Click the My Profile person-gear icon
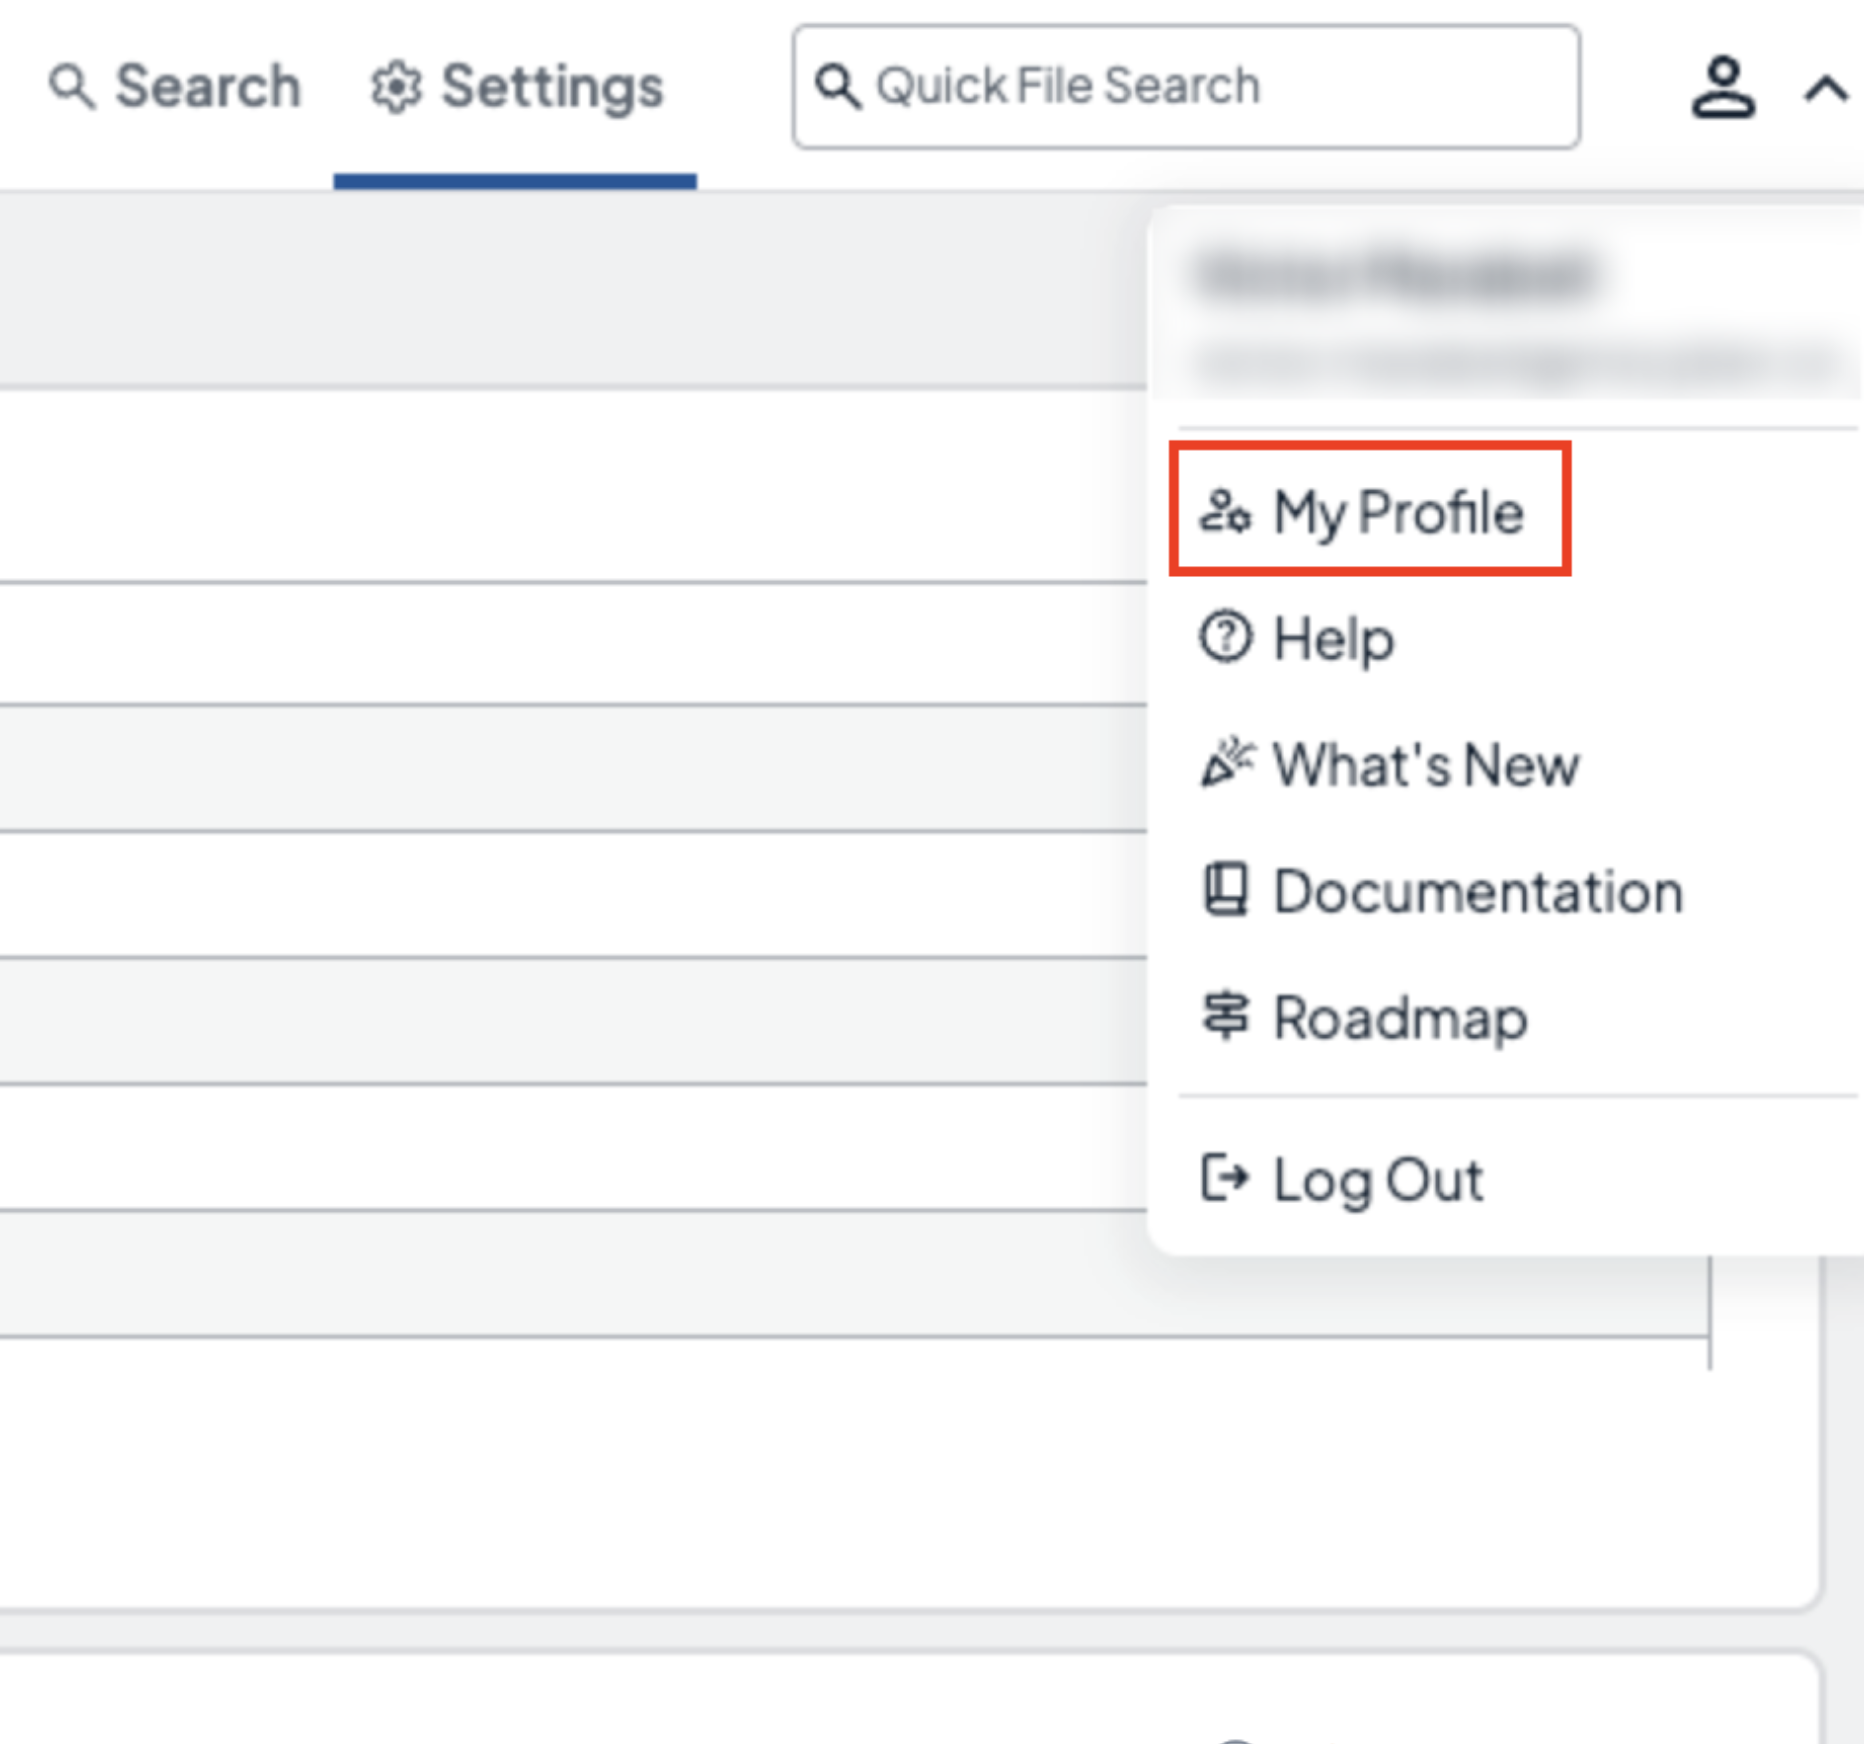This screenshot has width=1864, height=1744. pos(1225,512)
